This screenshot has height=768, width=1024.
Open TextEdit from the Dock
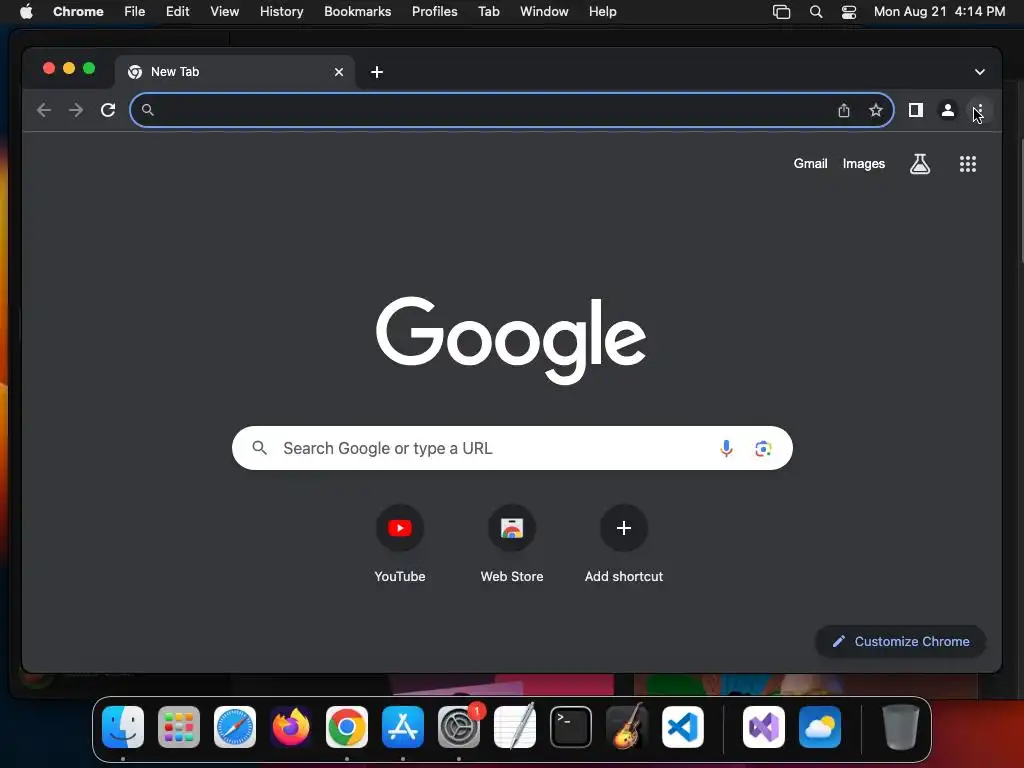[x=515, y=727]
